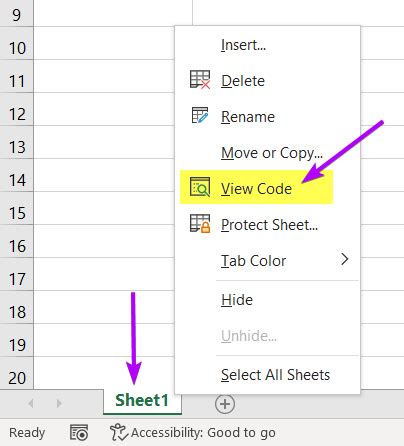Expand the Tab Color submenu arrow

[x=345, y=259]
